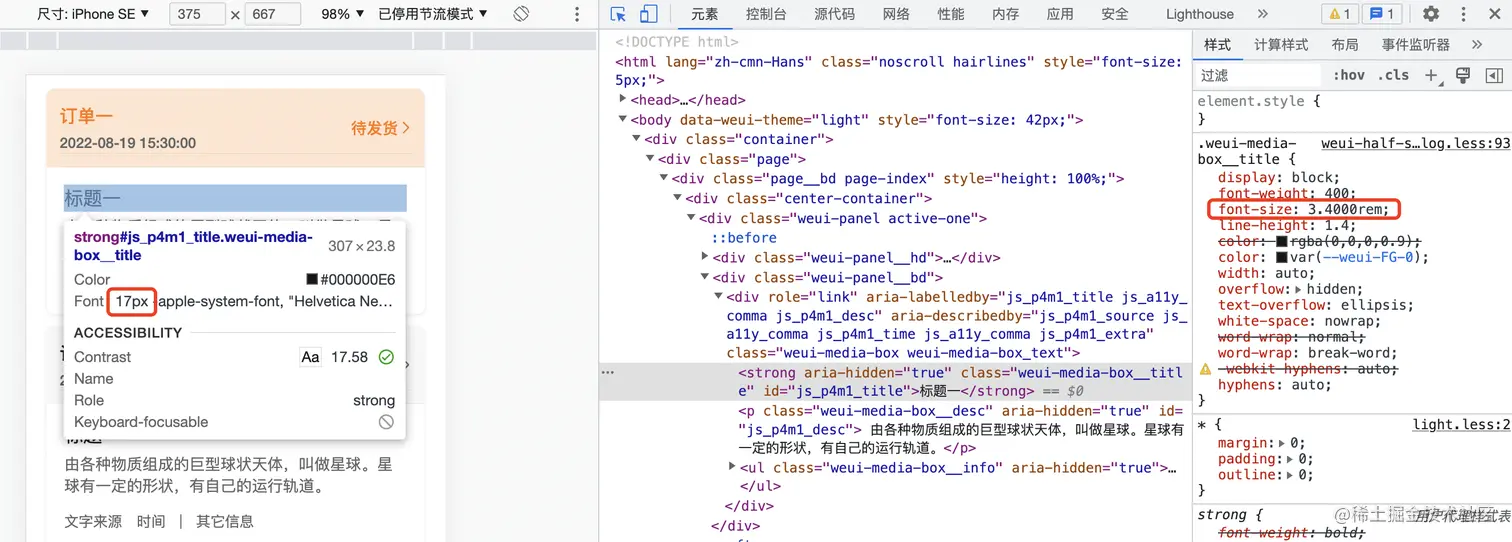Toggle the :hov element state panel
The image size is (1512, 542).
coord(1348,75)
